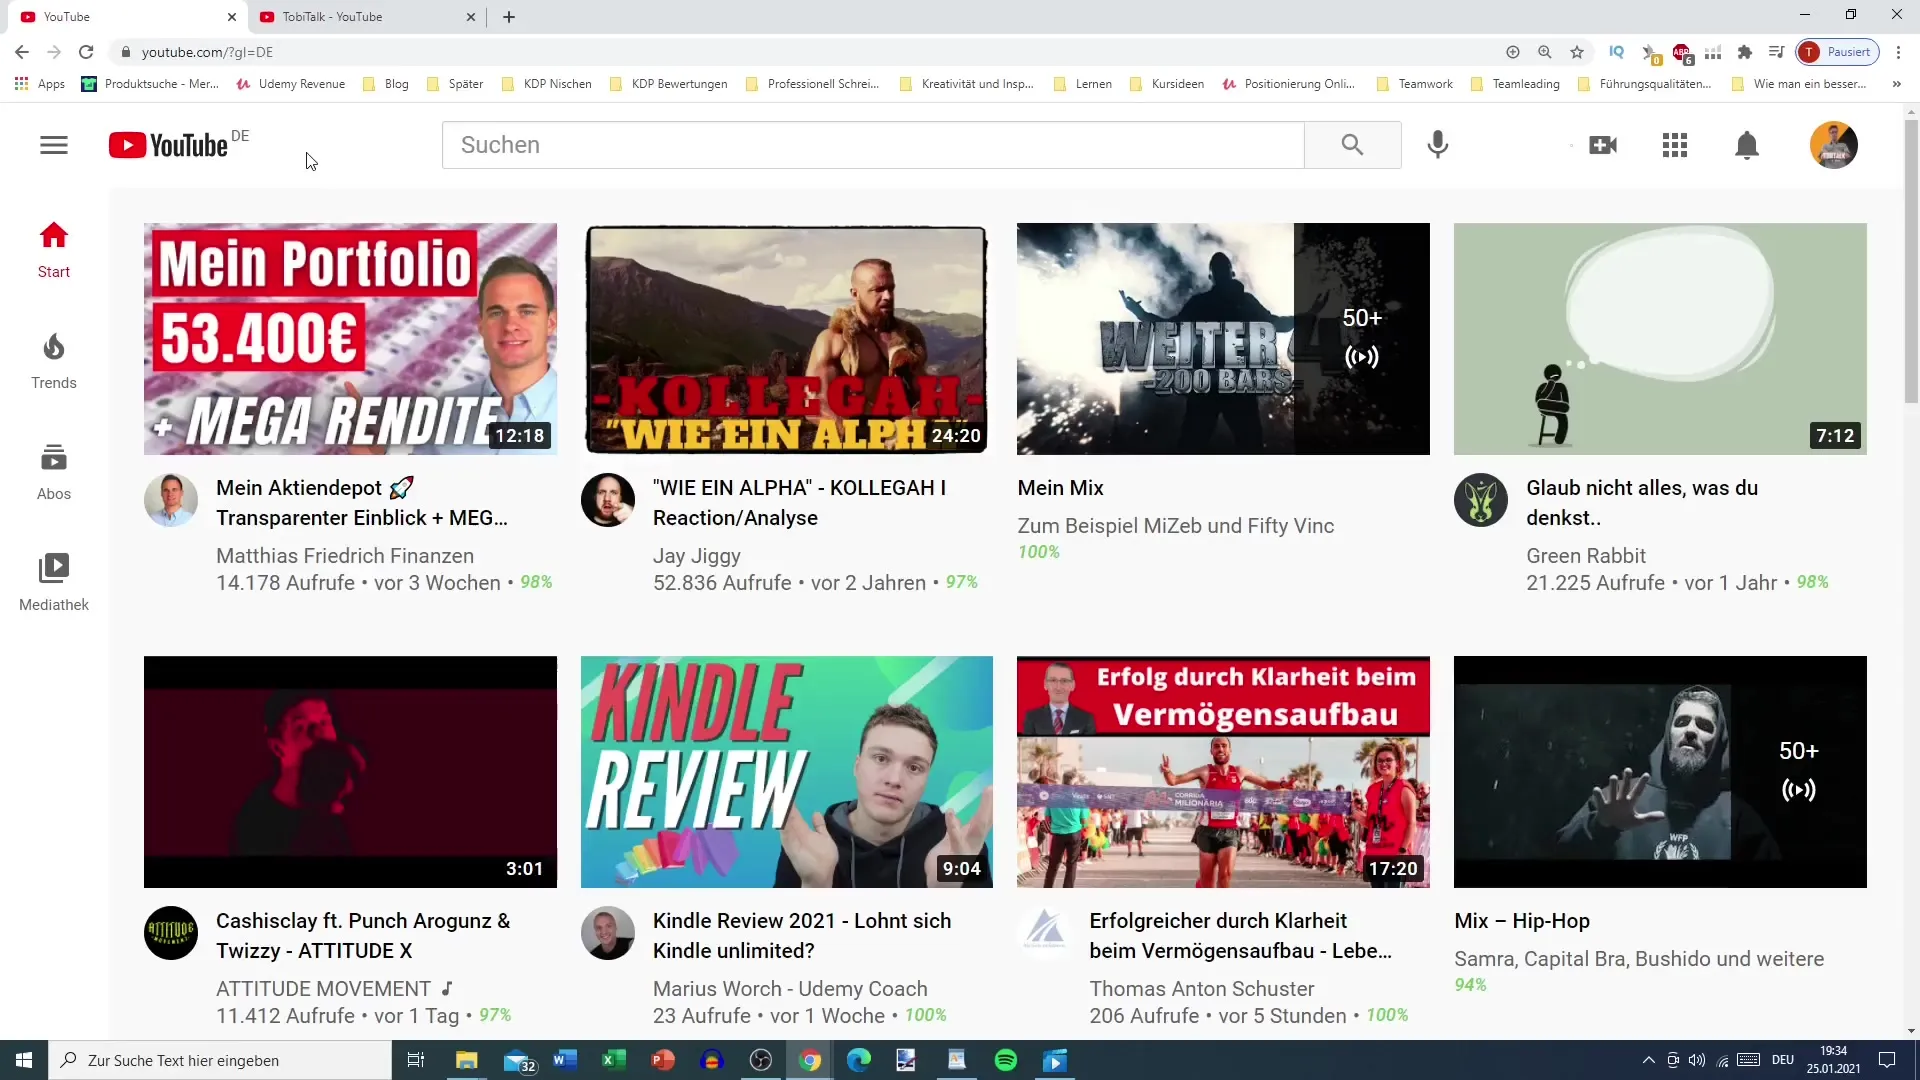Open the Lernen bookmark folder
The image size is (1920, 1080).
[x=1083, y=84]
